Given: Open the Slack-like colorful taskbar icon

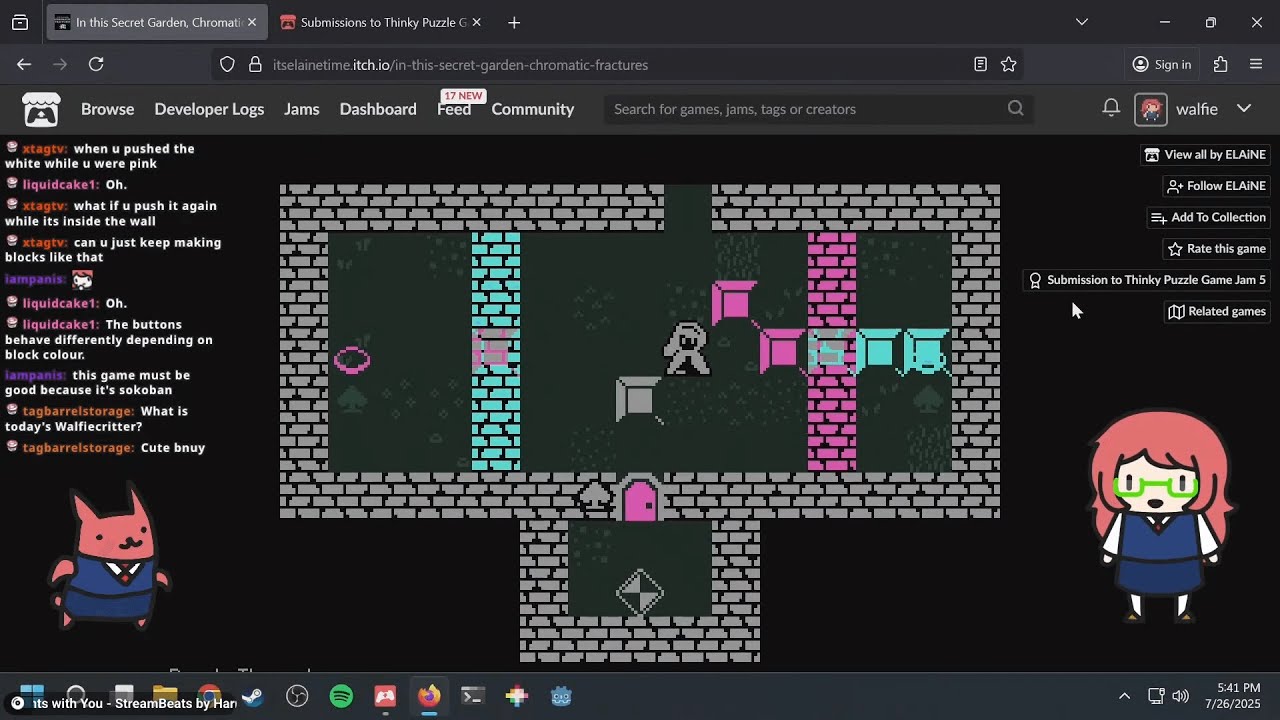Looking at the screenshot, I should [x=517, y=696].
